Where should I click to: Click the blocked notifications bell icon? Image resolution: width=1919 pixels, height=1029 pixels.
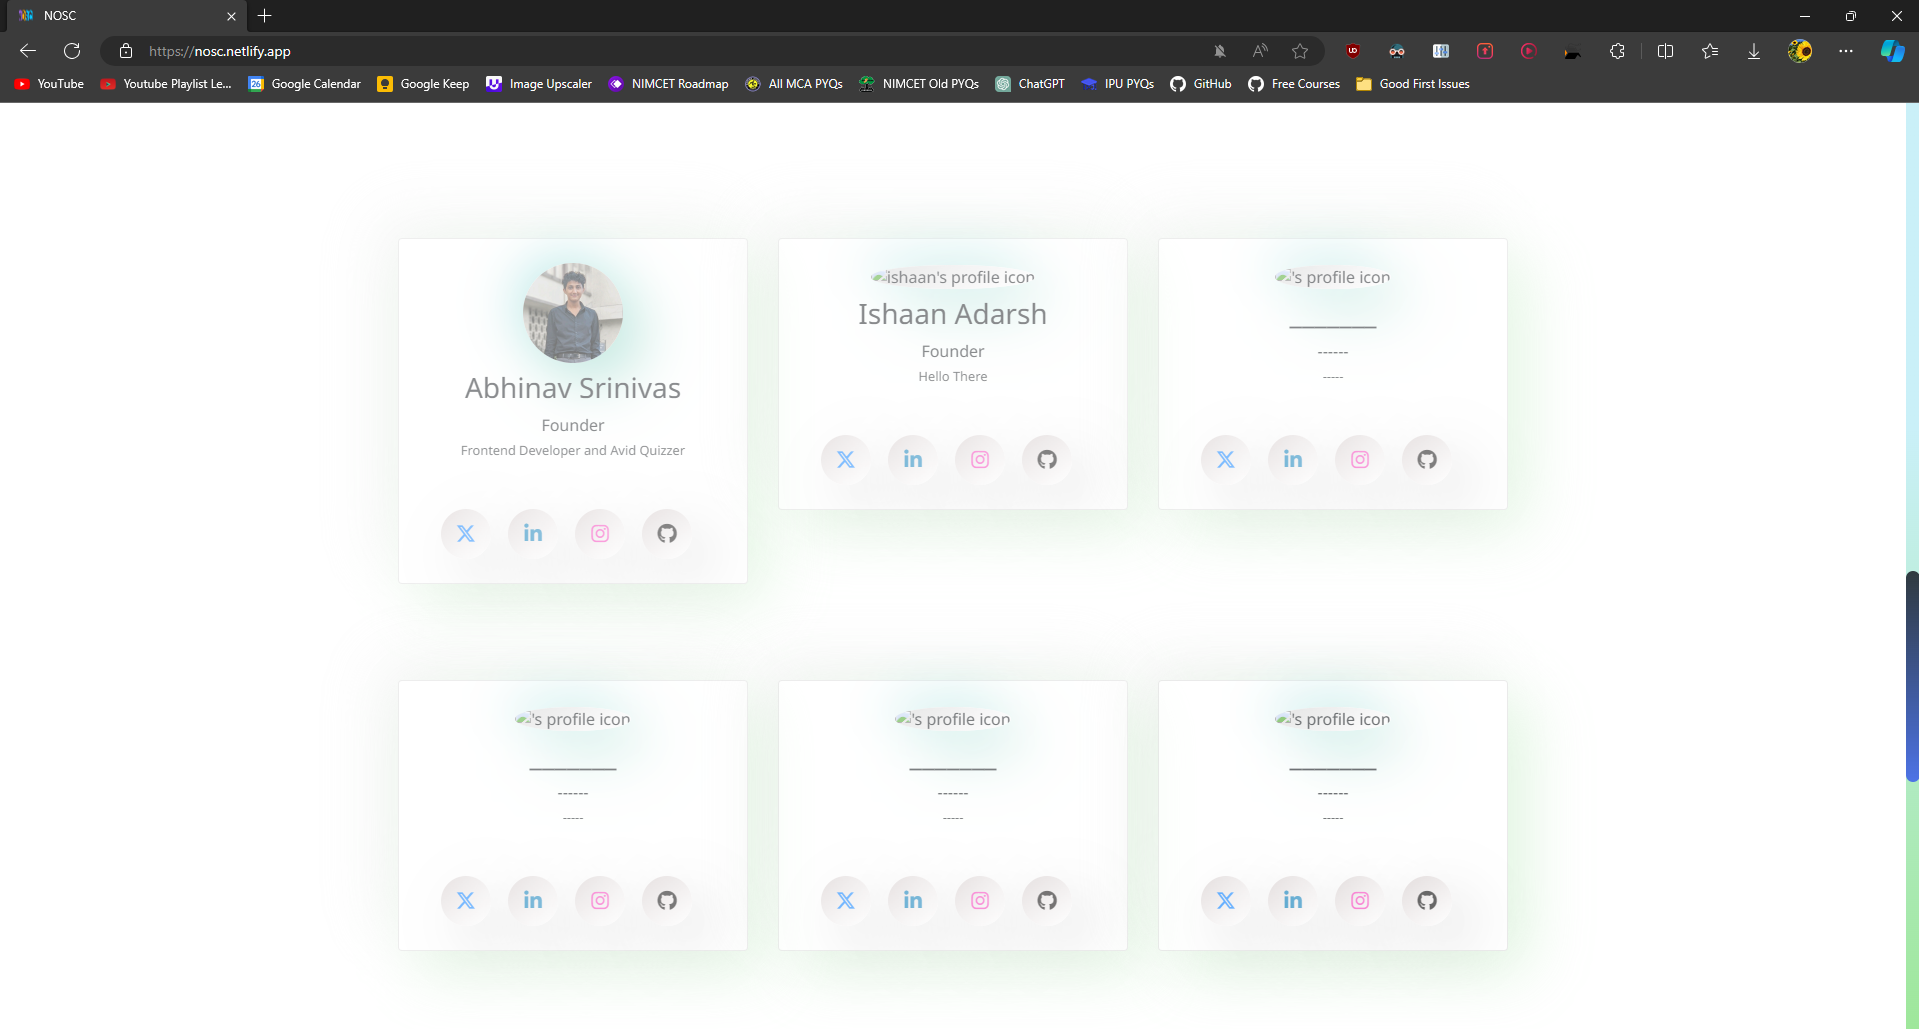tap(1221, 51)
